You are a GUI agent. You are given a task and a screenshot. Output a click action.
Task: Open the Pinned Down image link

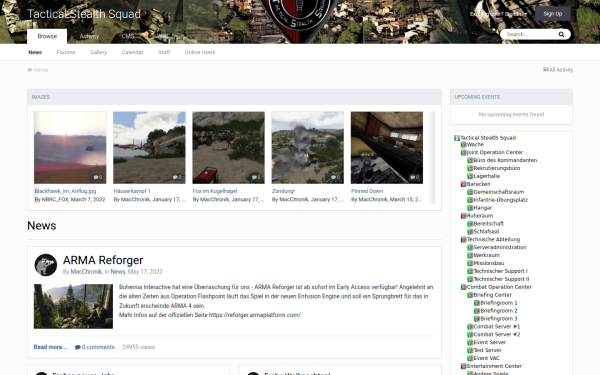tap(367, 191)
